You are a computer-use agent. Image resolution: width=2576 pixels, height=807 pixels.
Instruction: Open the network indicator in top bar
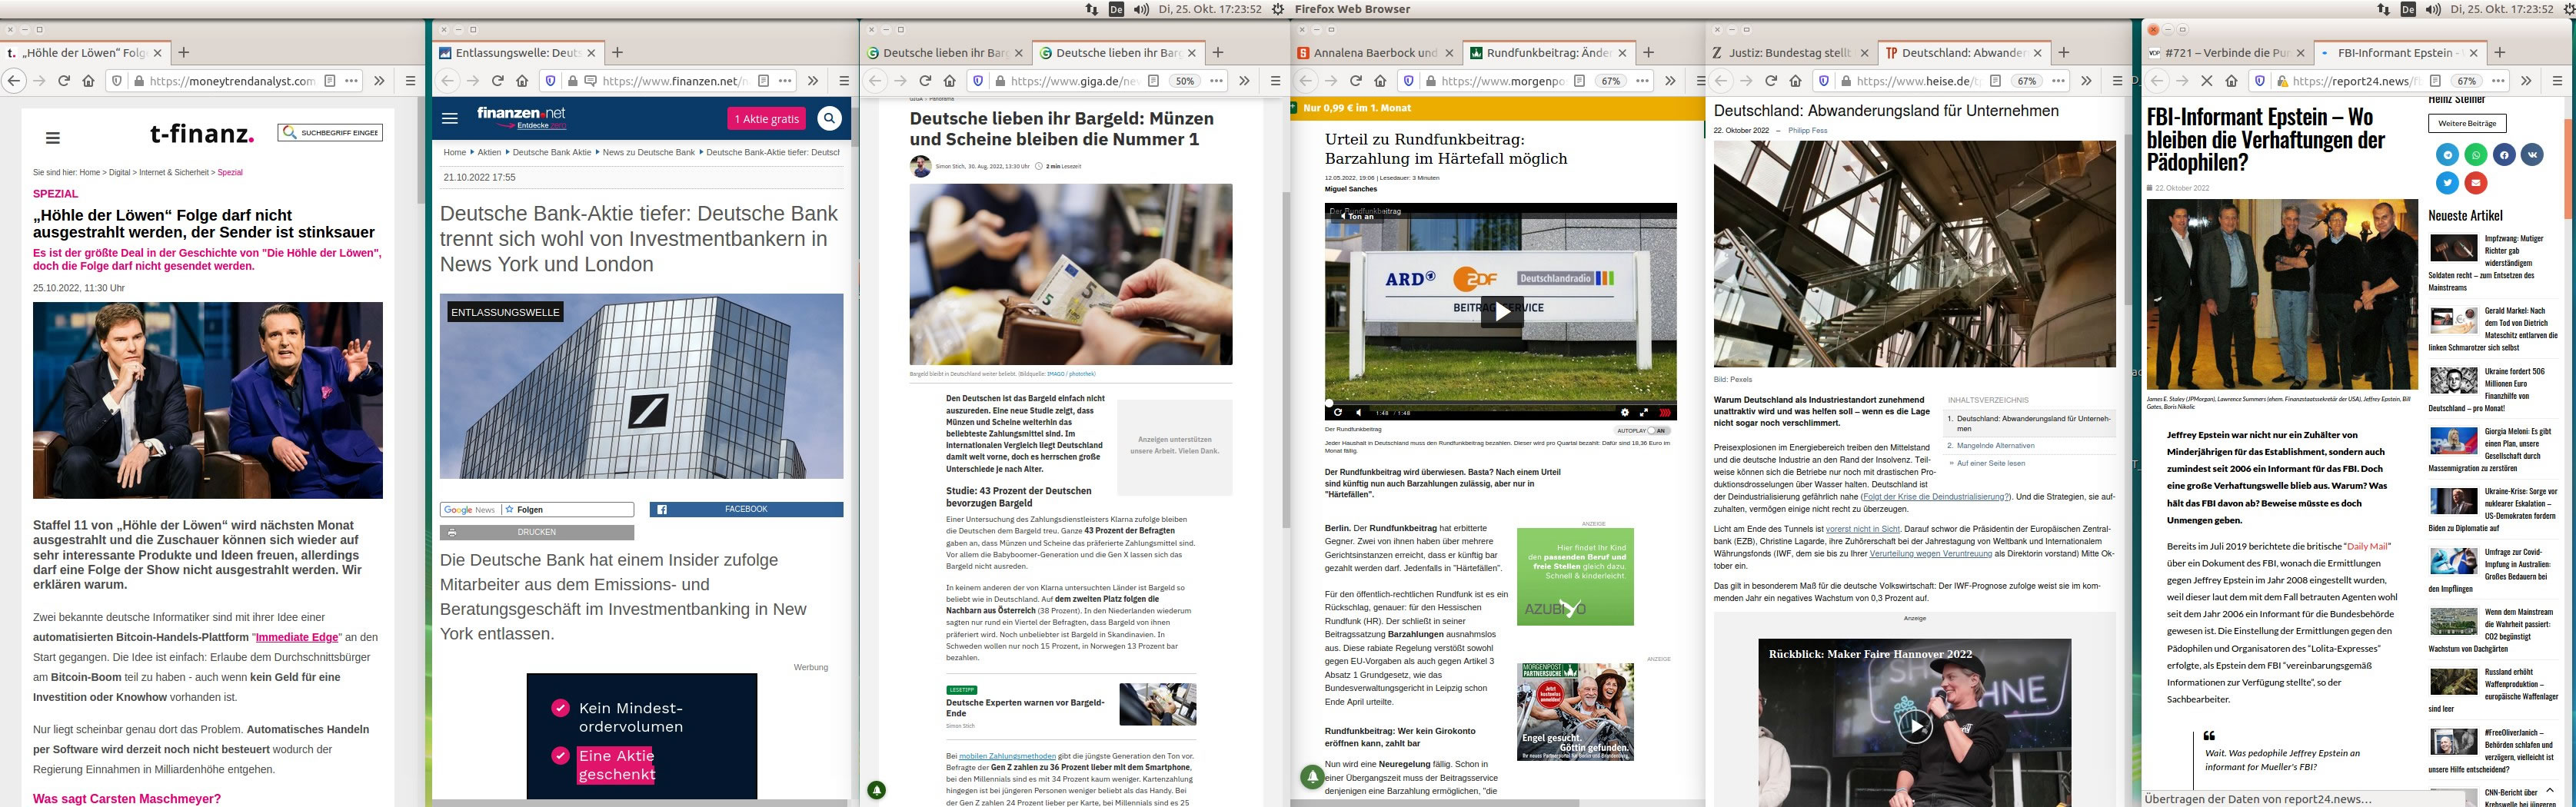point(1092,9)
